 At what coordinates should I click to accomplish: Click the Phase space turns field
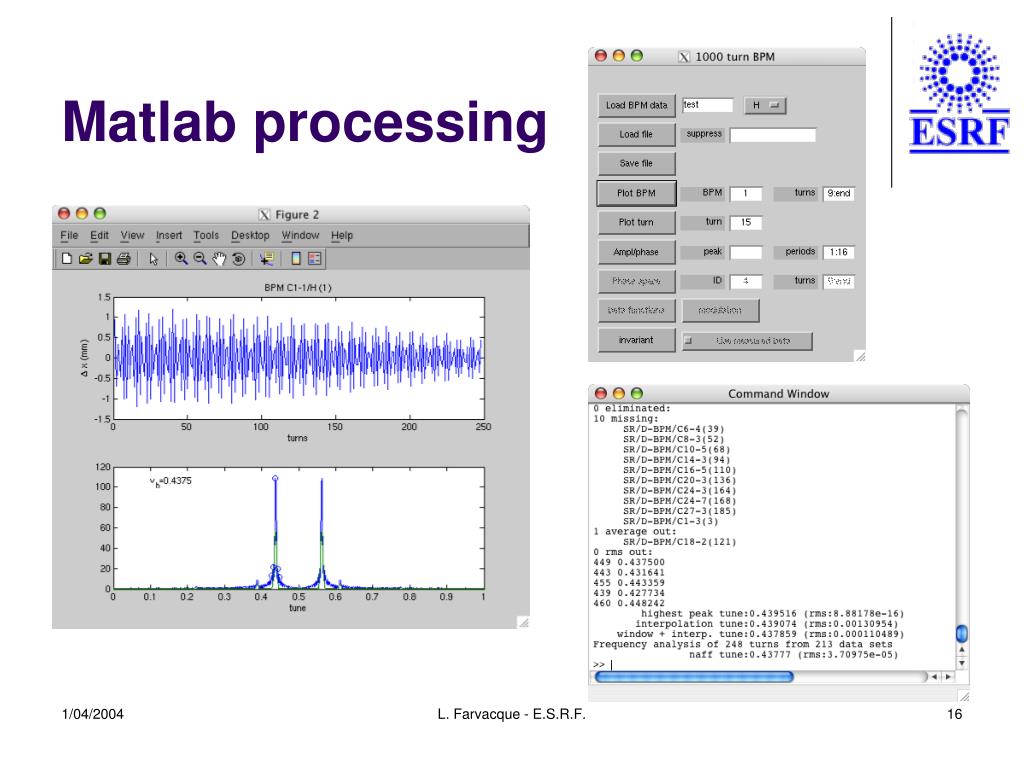pyautogui.click(x=839, y=281)
